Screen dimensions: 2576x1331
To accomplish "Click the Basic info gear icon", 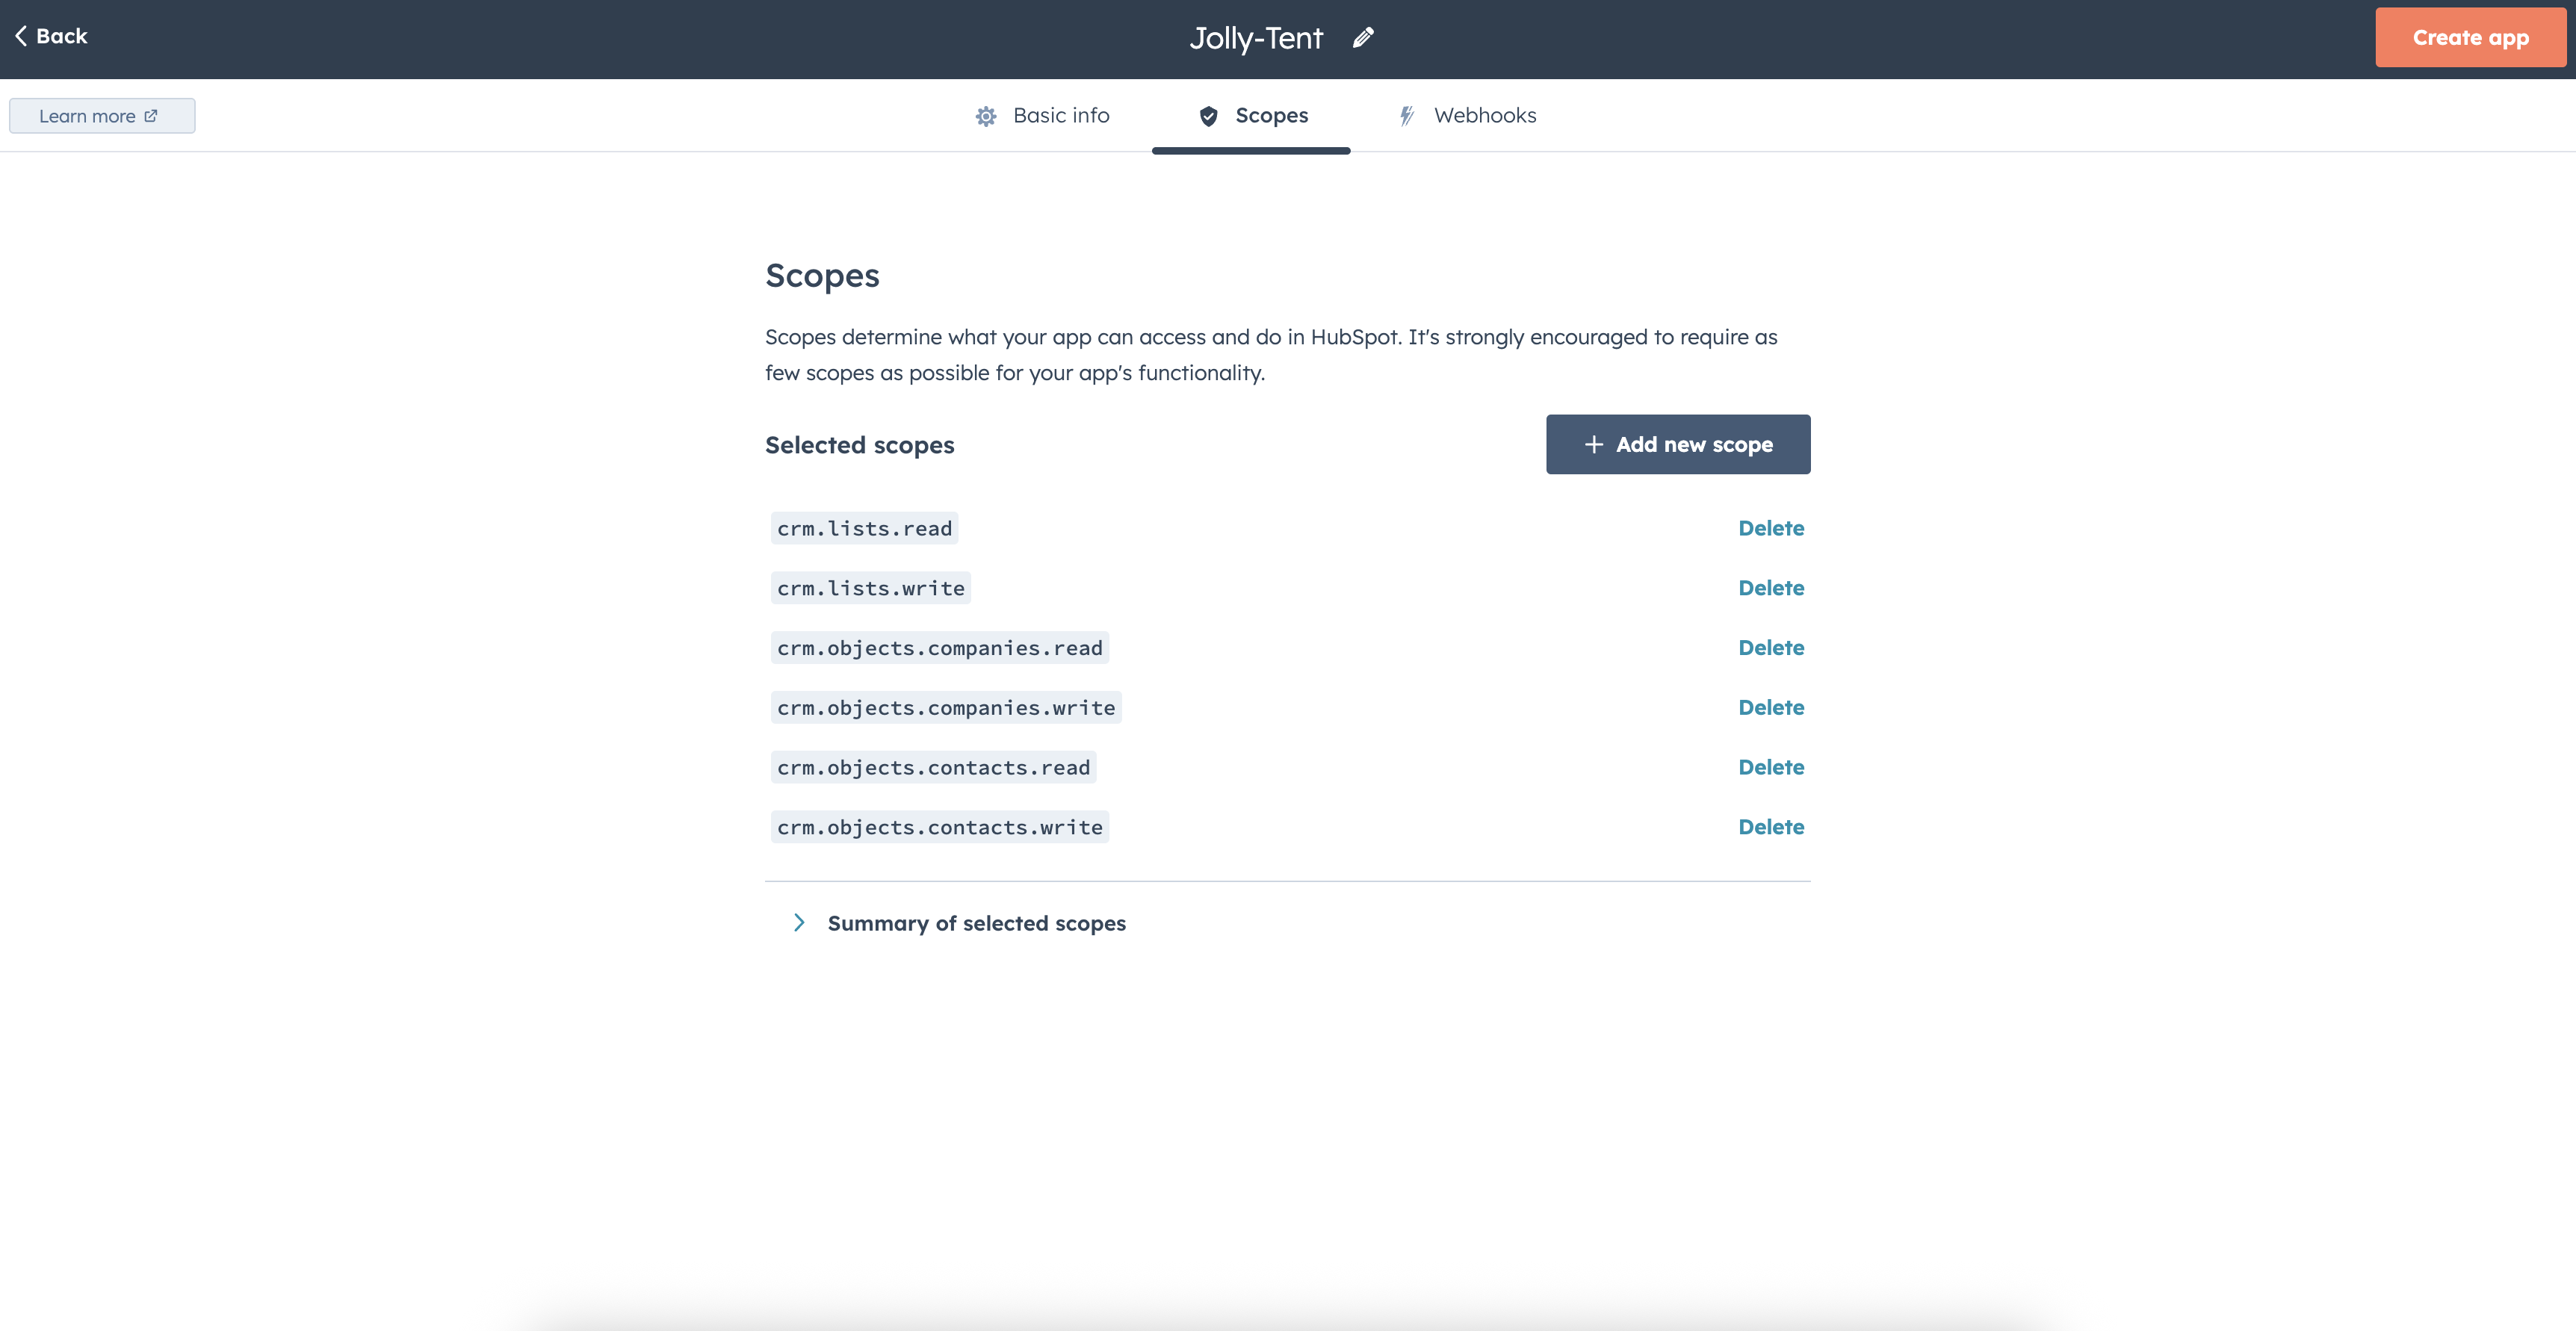I will point(986,116).
